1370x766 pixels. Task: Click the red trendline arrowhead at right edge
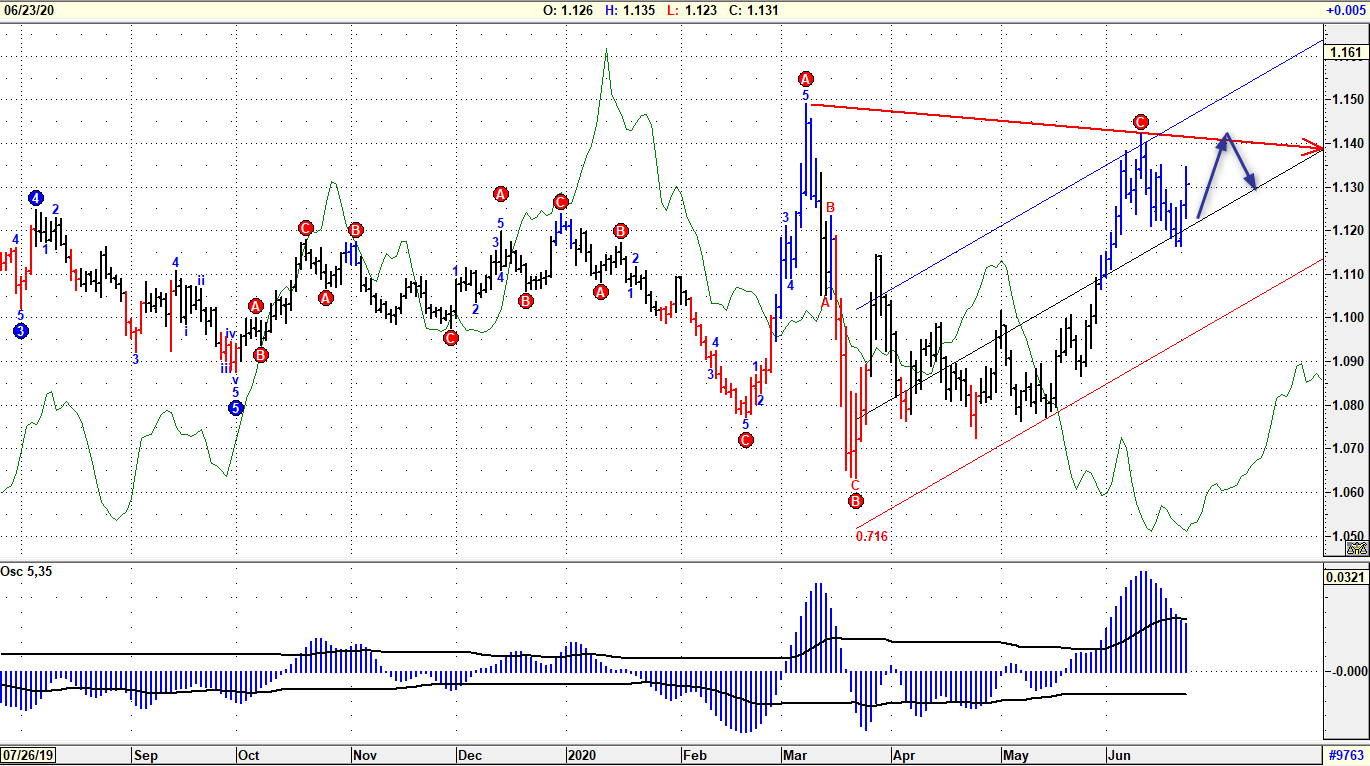(x=1314, y=149)
